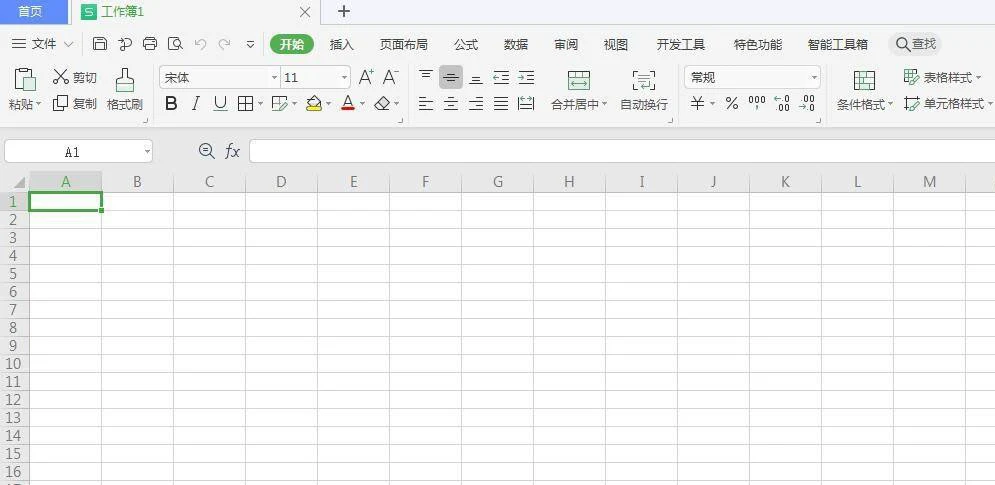The height and width of the screenshot is (485, 995).
Task: Increase decimal places
Action: coord(782,103)
